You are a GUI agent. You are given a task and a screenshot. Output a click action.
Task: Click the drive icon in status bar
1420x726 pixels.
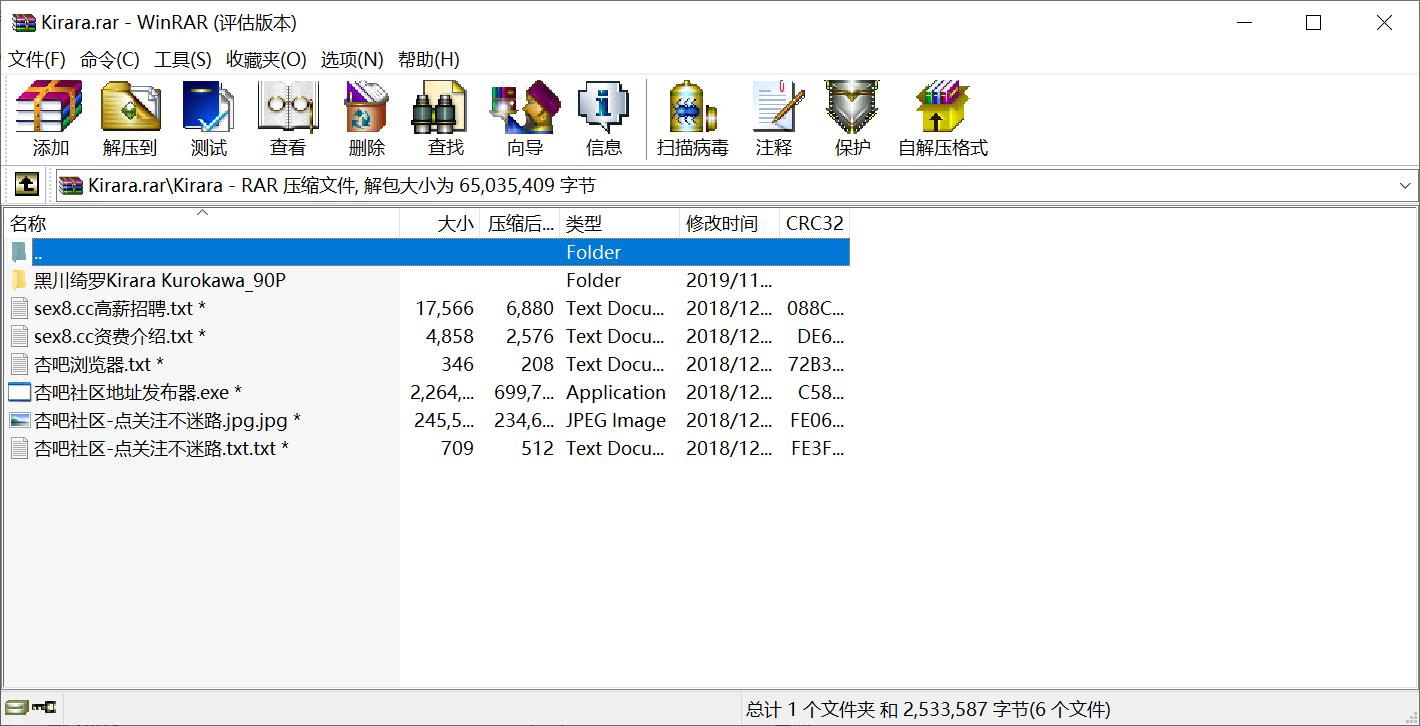[x=16, y=708]
